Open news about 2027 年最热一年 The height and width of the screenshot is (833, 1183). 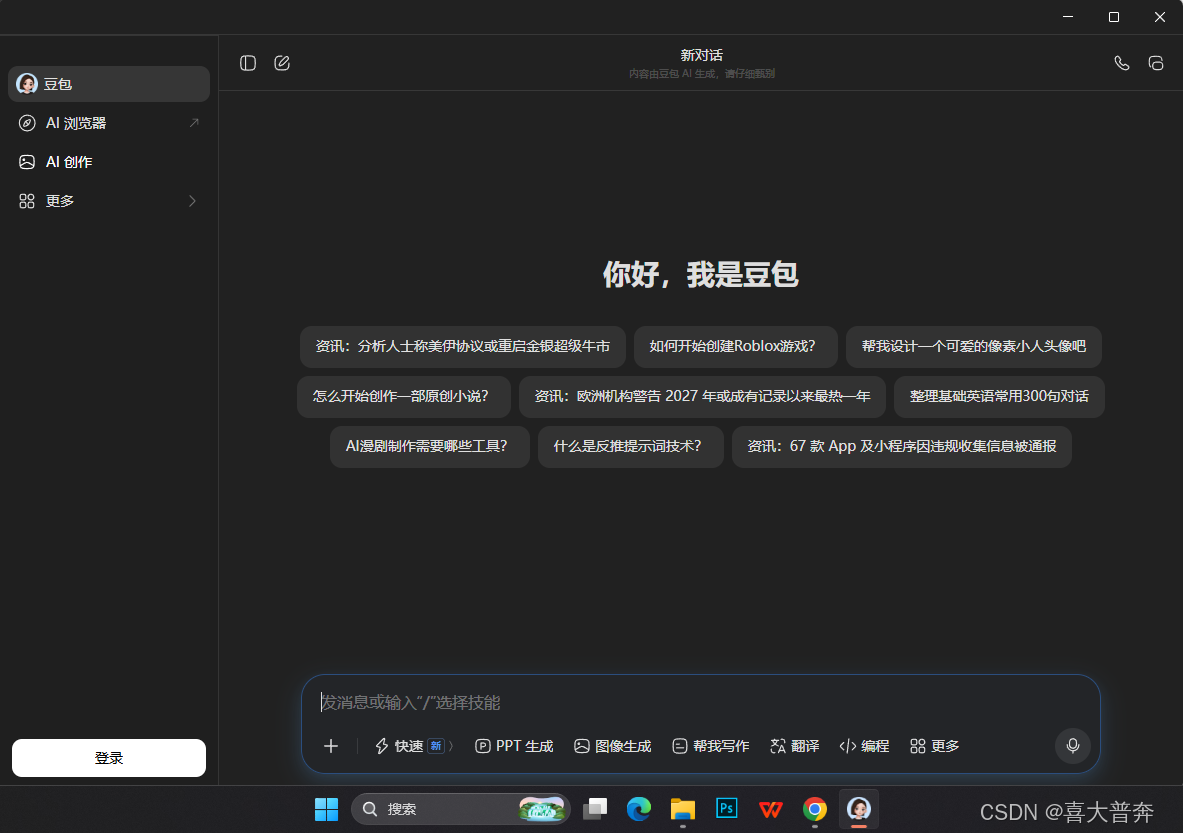(x=702, y=396)
